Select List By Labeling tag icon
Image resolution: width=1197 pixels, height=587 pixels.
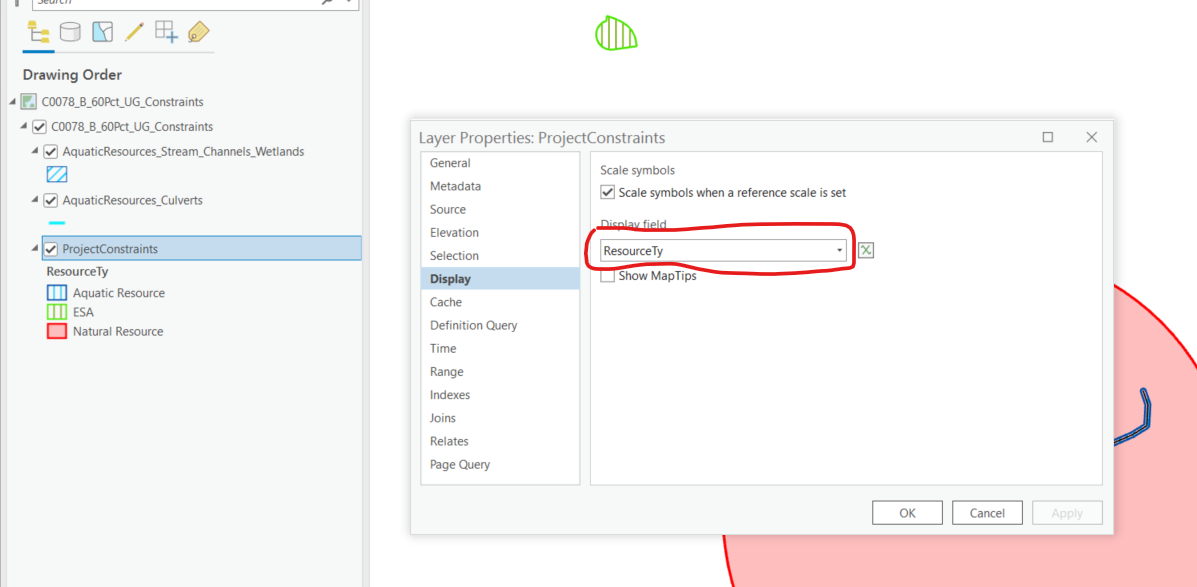(198, 32)
